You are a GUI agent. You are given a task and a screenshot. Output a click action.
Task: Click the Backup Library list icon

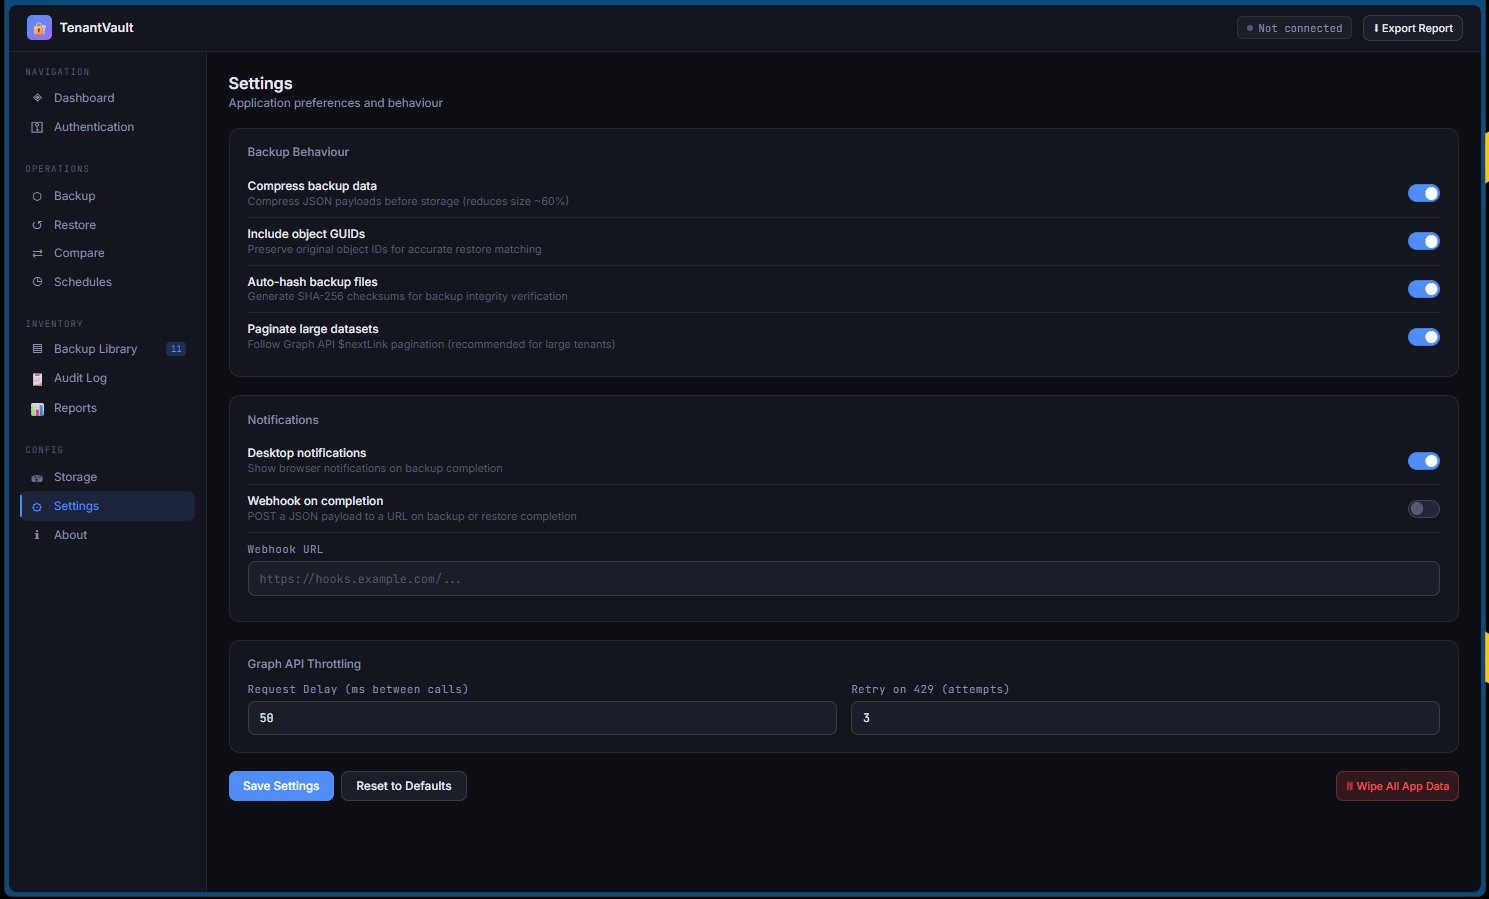[x=37, y=349]
